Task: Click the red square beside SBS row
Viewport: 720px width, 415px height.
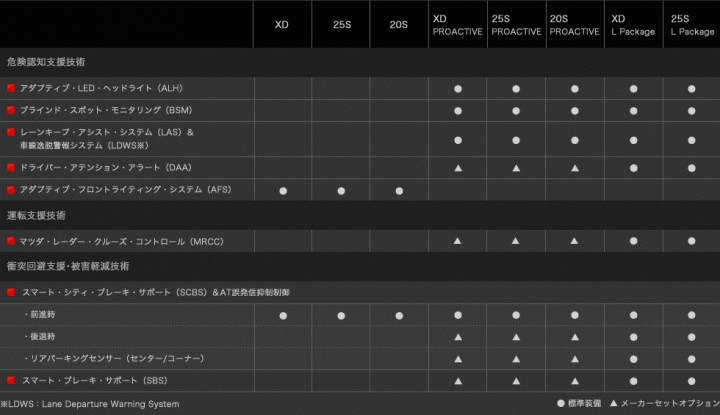Action: pos(11,381)
